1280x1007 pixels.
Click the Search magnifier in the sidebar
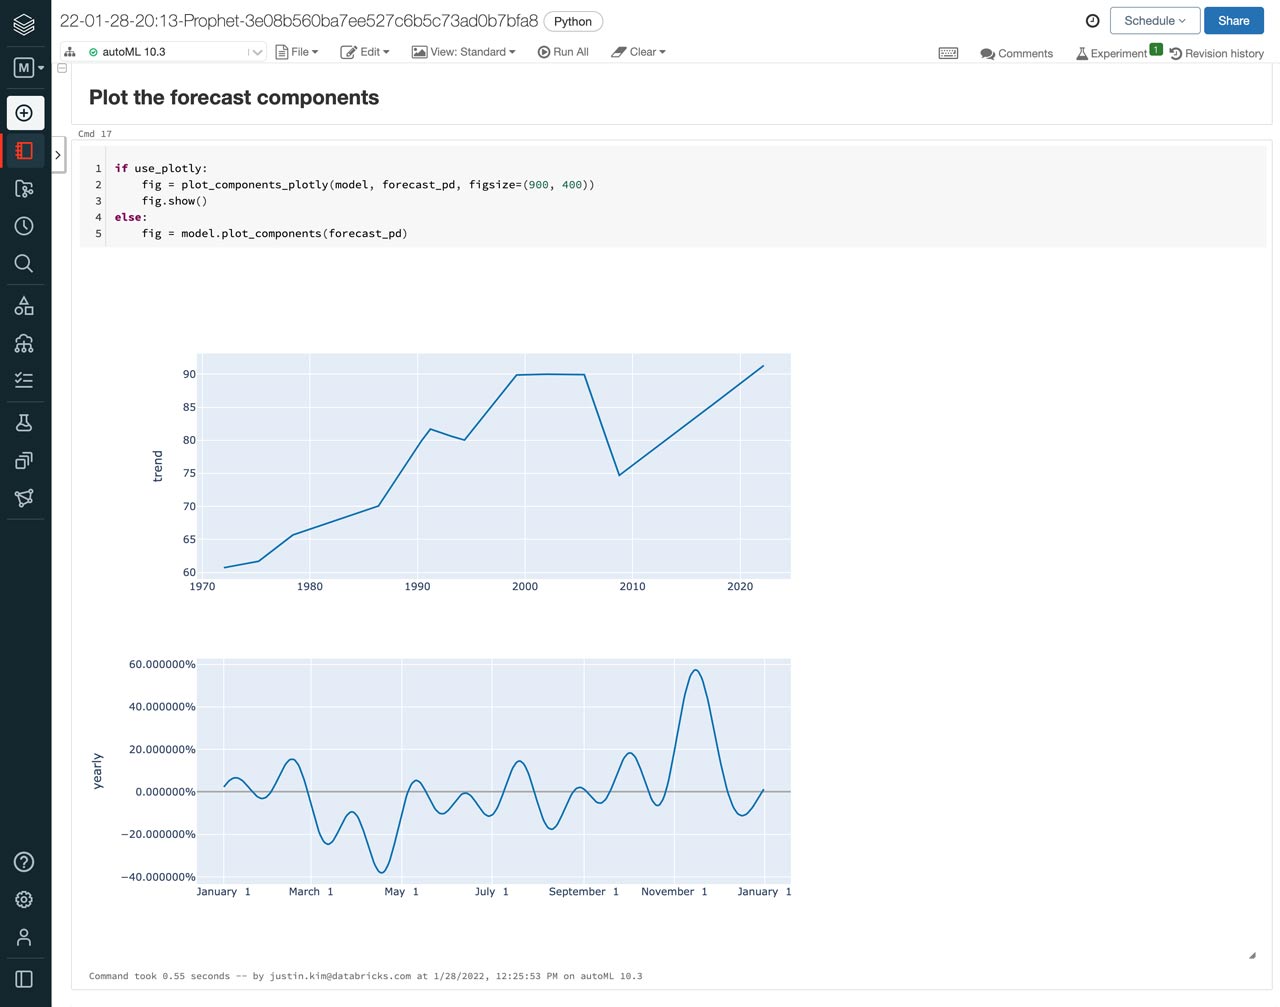point(25,264)
